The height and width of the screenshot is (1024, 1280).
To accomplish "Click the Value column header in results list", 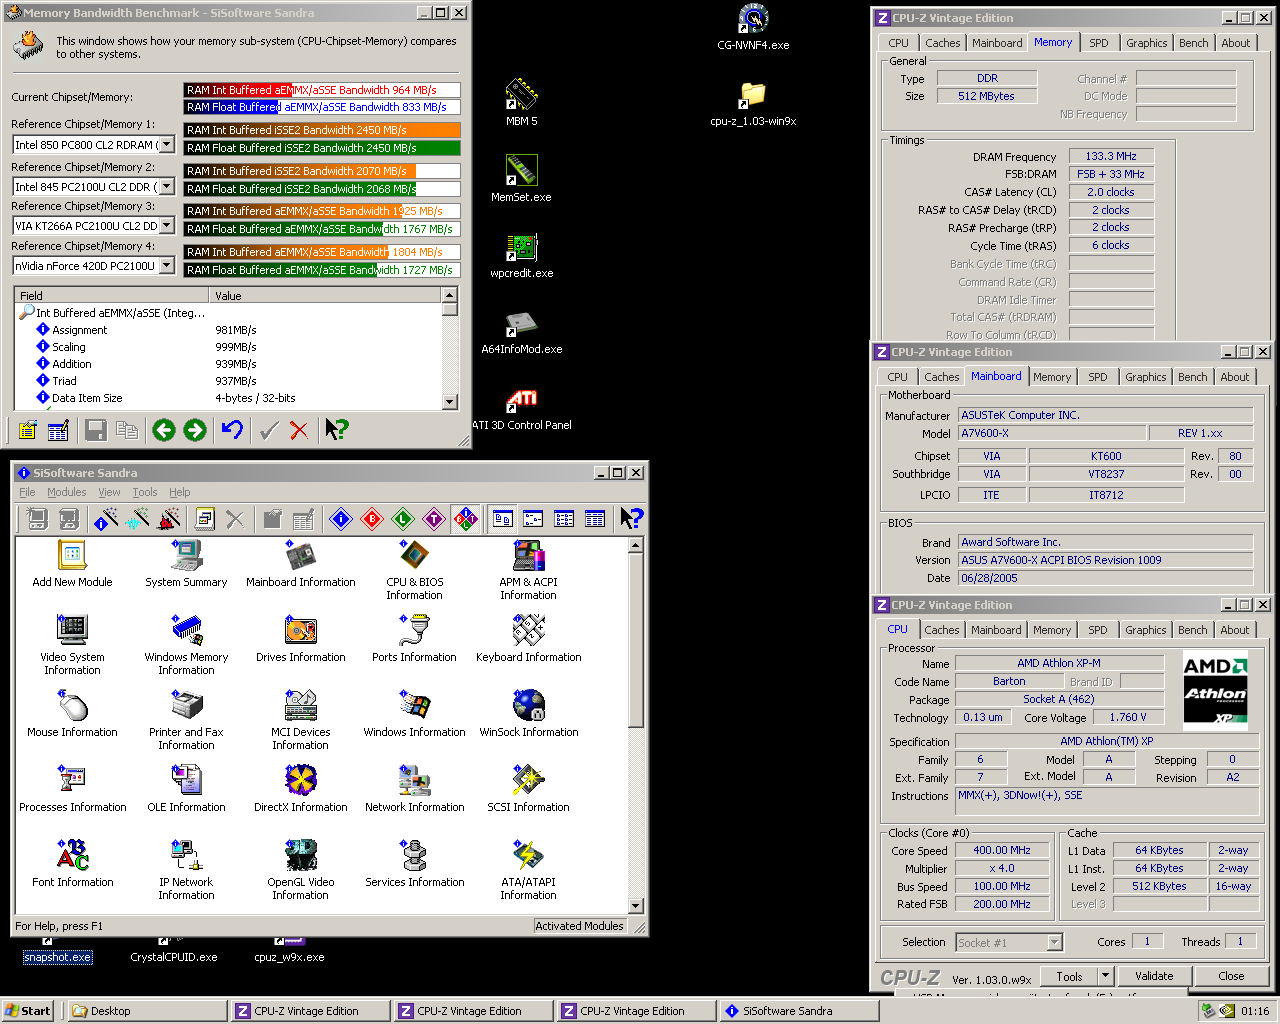I will point(325,295).
